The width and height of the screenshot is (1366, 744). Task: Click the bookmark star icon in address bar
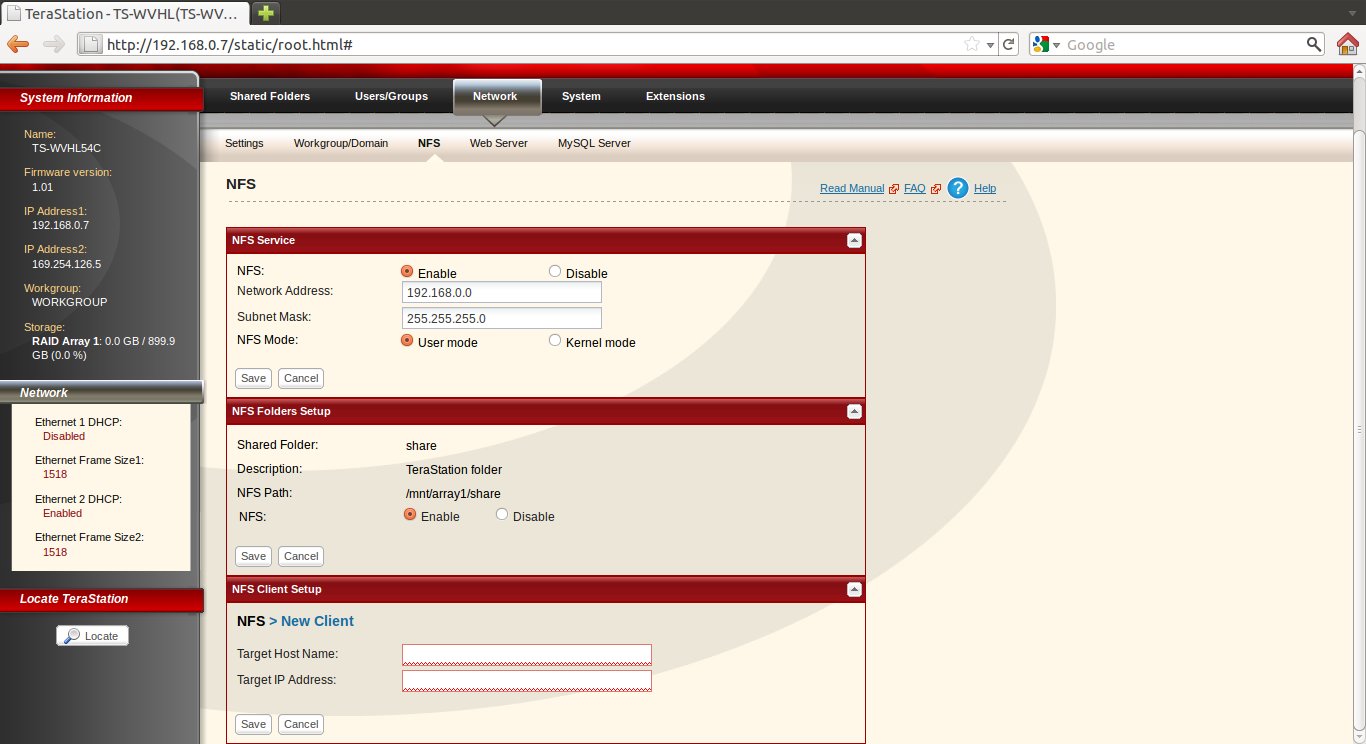point(971,44)
